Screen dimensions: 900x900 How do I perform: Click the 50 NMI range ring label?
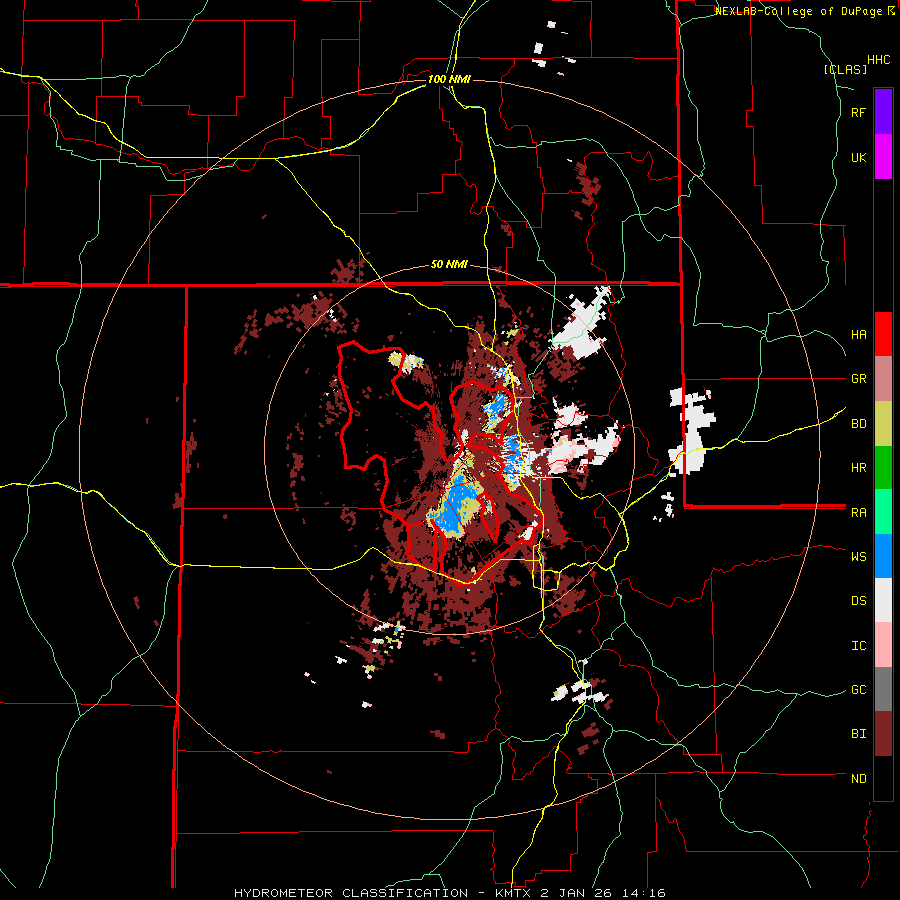point(449,265)
